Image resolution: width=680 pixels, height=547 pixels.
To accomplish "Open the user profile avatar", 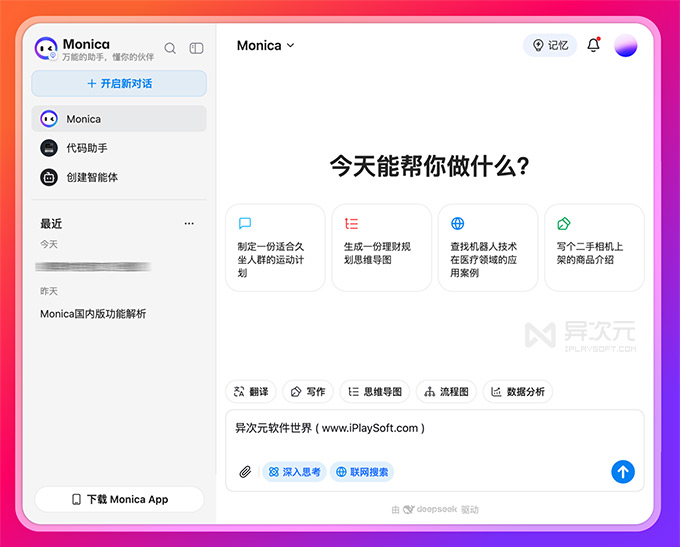I will pos(625,45).
